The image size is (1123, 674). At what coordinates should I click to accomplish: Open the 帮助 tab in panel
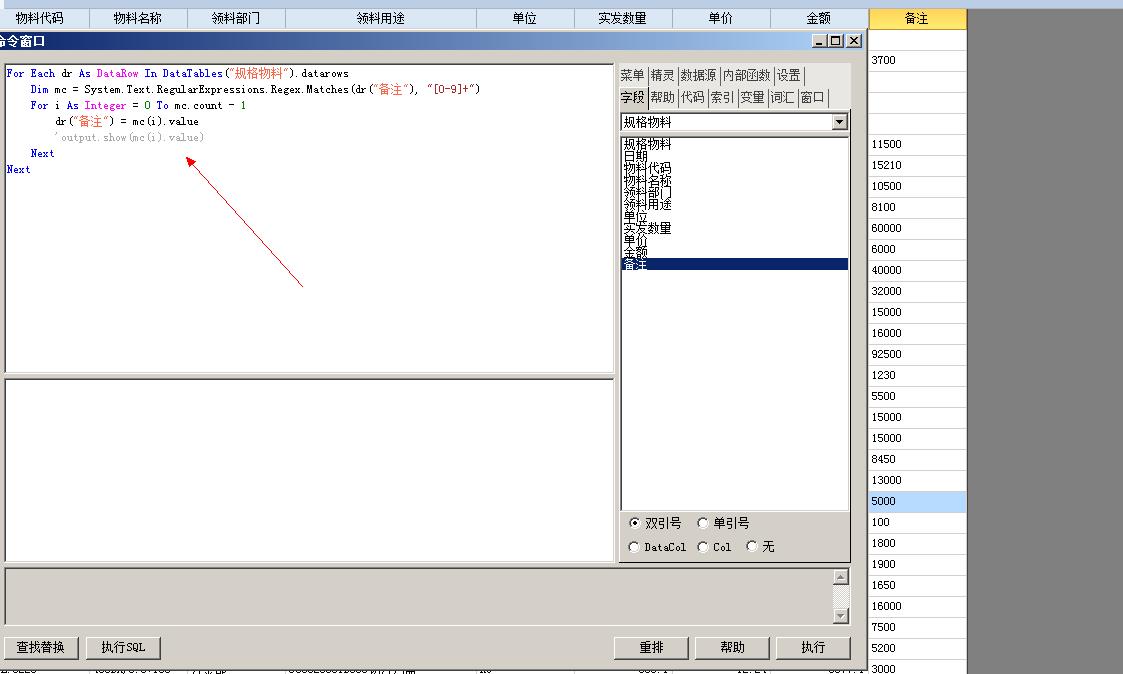click(x=662, y=97)
